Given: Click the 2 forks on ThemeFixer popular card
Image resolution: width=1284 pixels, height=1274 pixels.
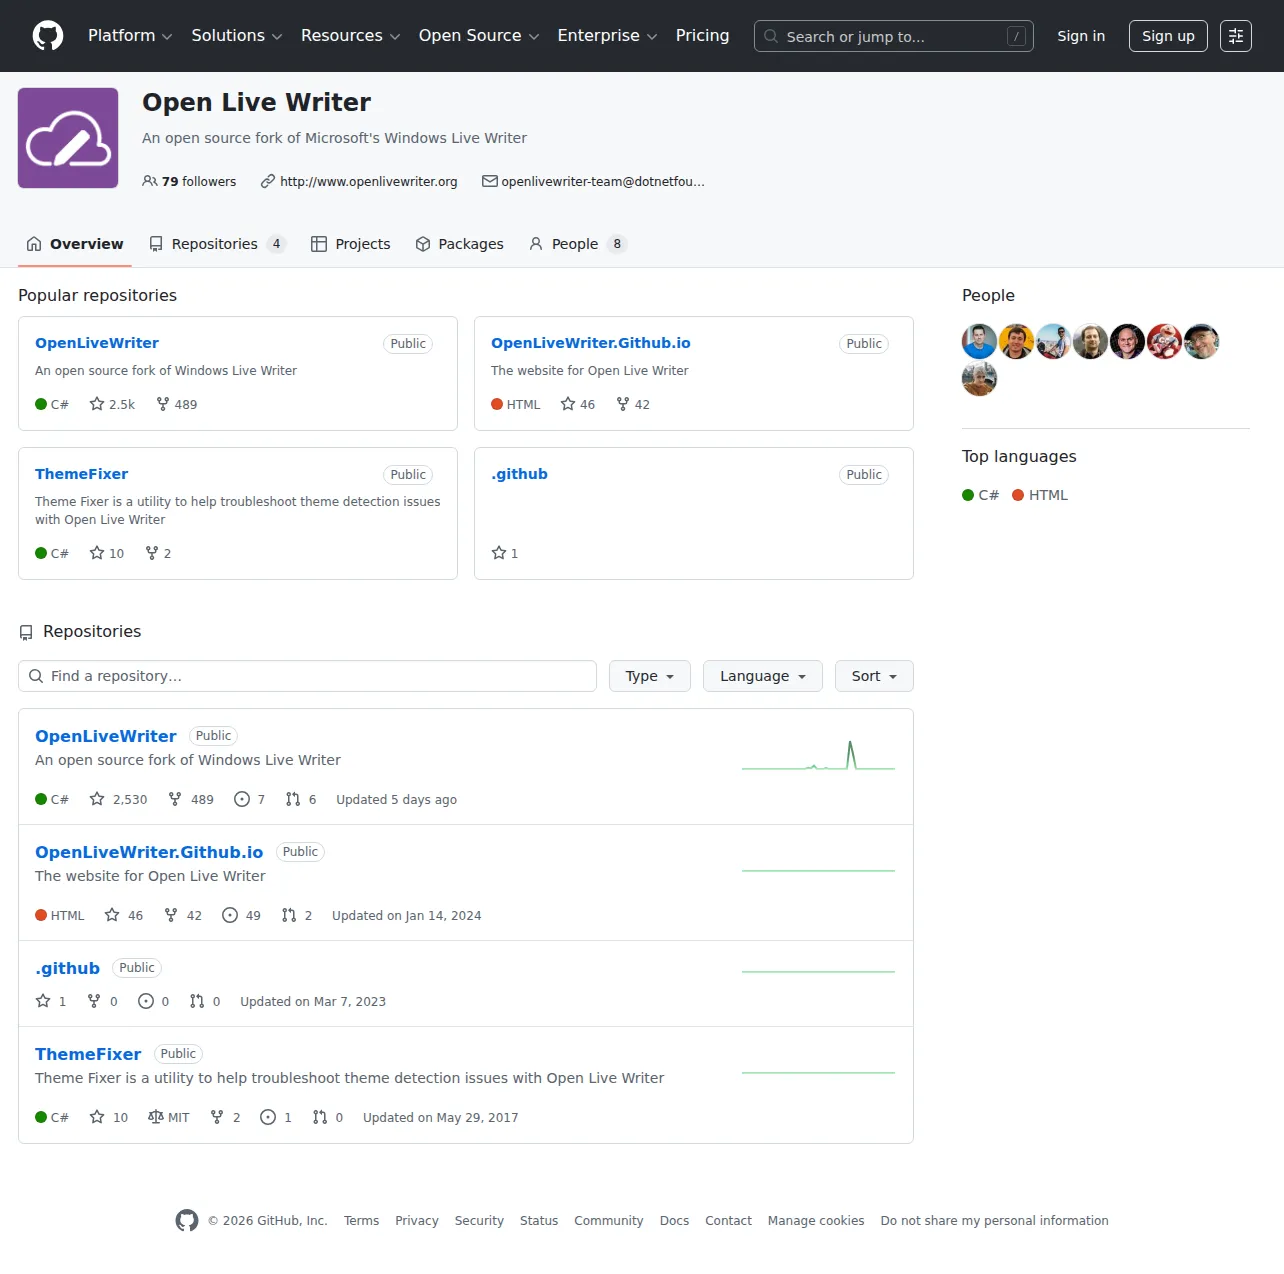Looking at the screenshot, I should coord(158,553).
